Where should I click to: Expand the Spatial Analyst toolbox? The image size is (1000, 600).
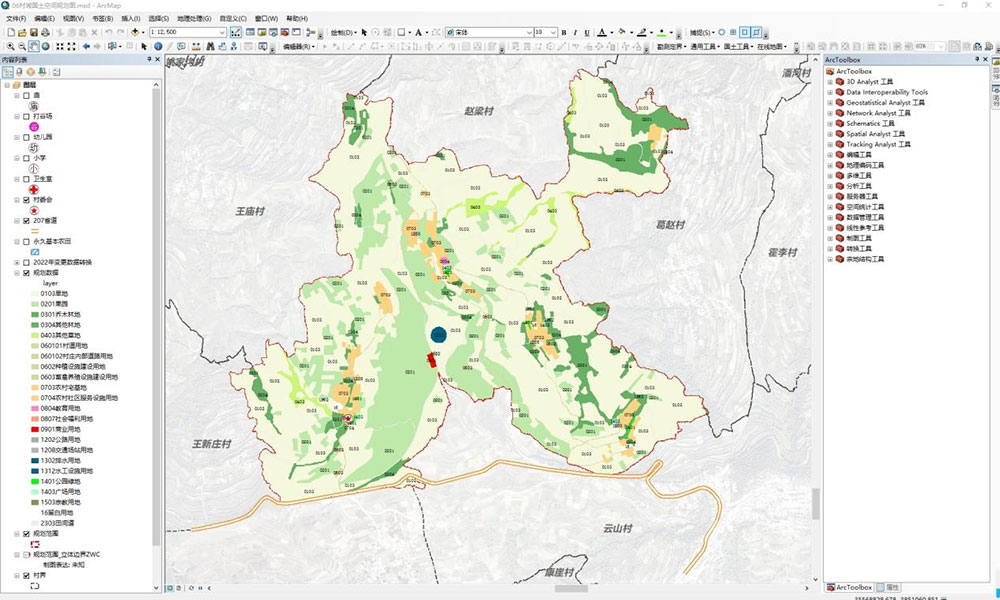829,134
